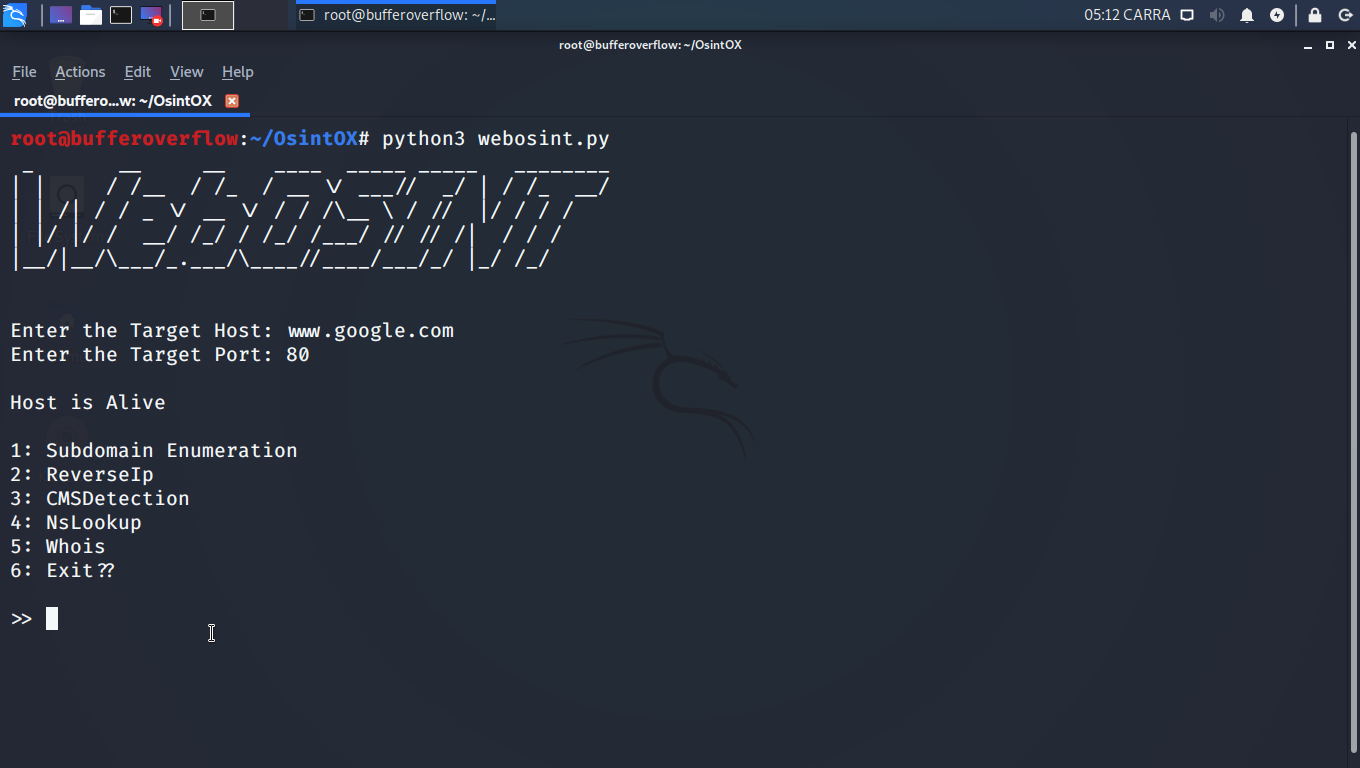Click the 'python3 webosint.py' command text
The width and height of the screenshot is (1360, 768).
click(495, 139)
